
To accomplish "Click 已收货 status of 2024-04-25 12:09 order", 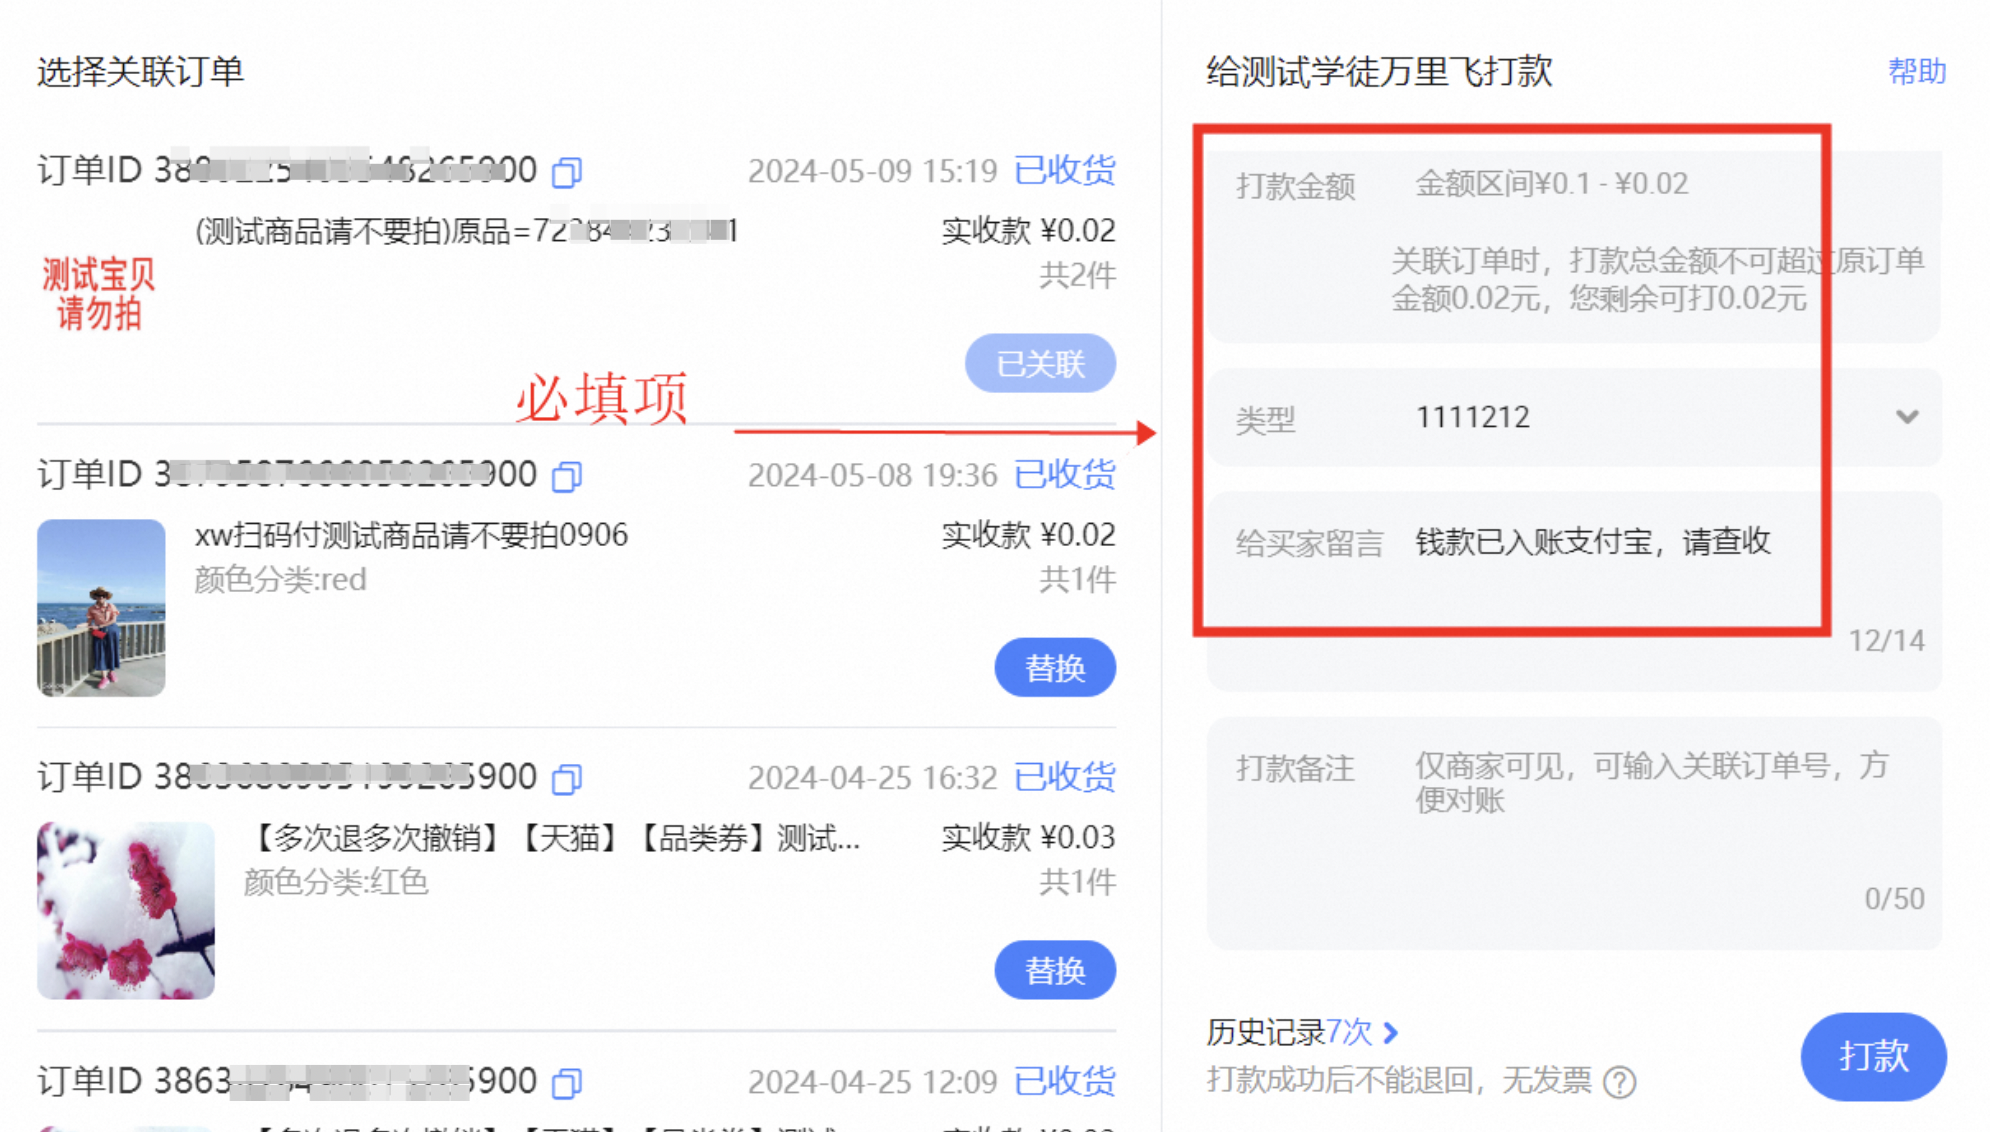I will 1064,1081.
